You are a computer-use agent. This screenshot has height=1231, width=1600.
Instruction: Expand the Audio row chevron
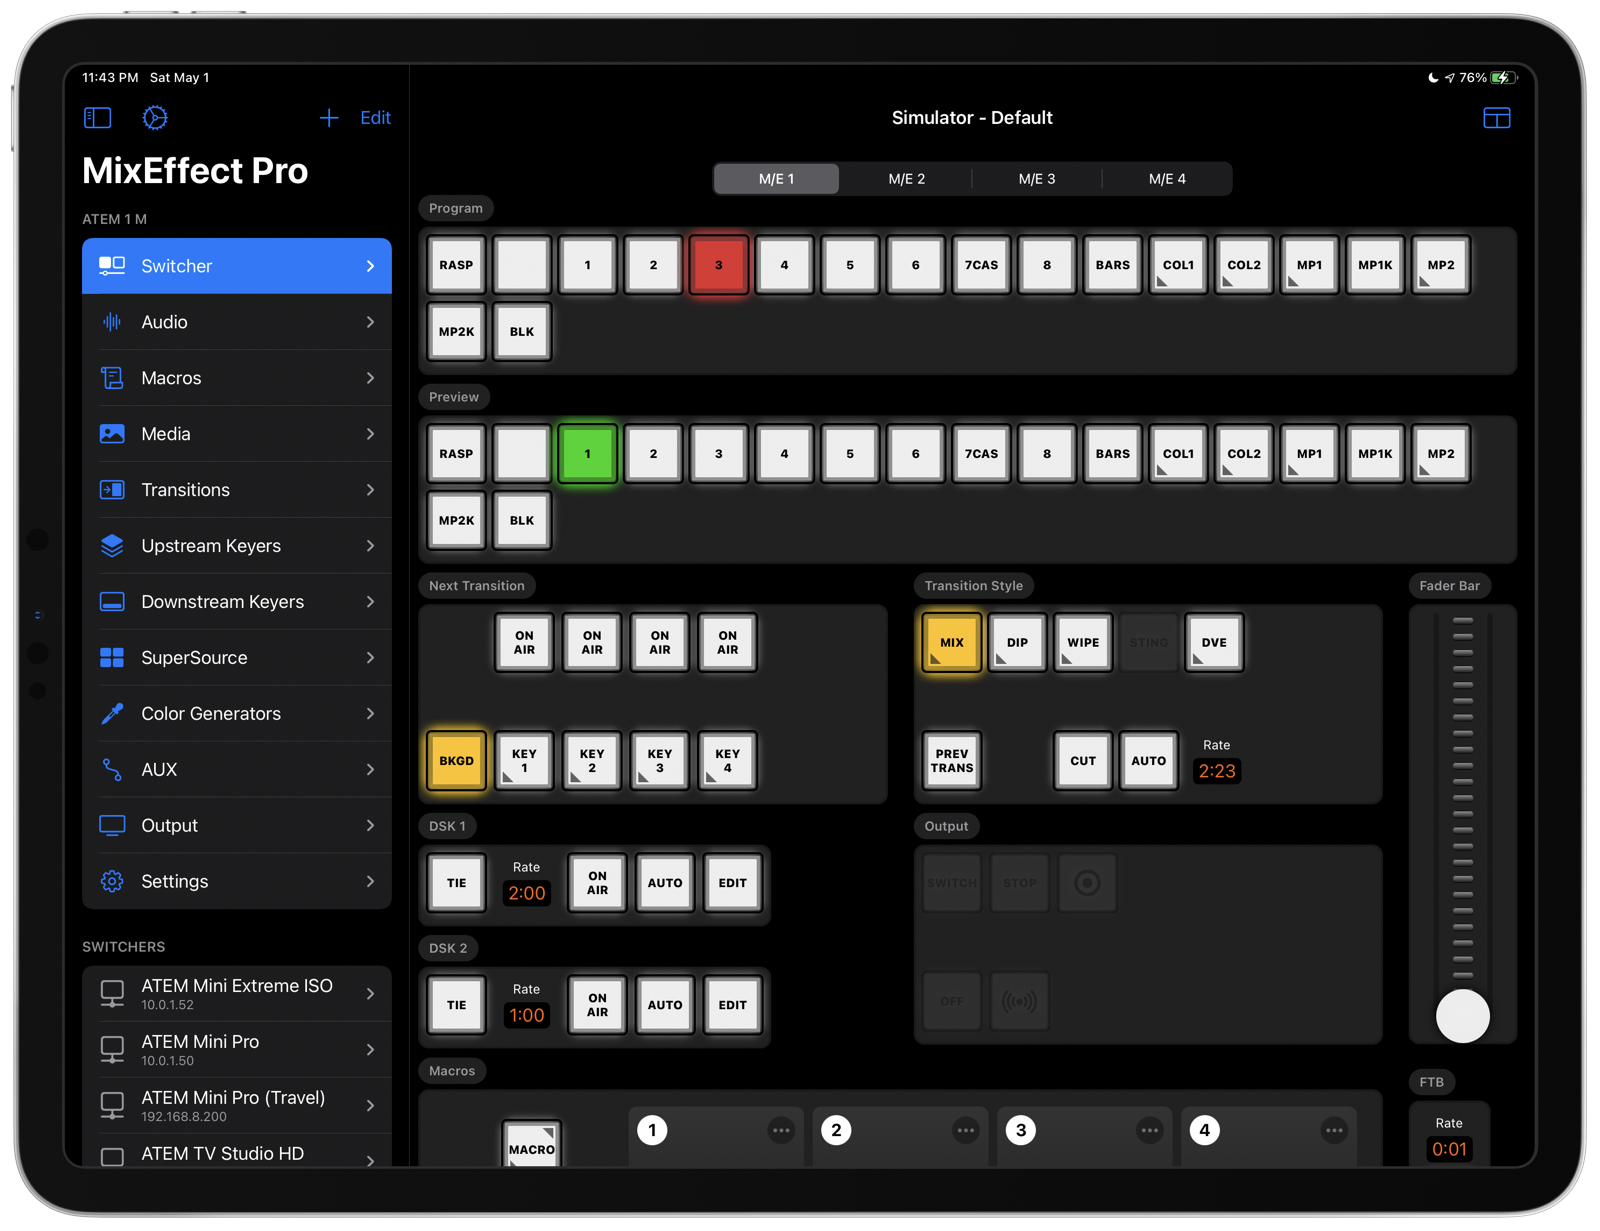coord(370,322)
